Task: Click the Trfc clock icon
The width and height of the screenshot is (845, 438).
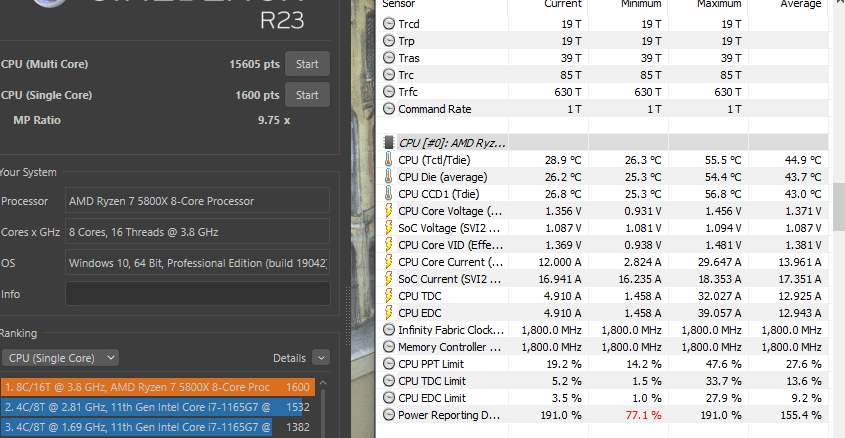Action: point(389,92)
